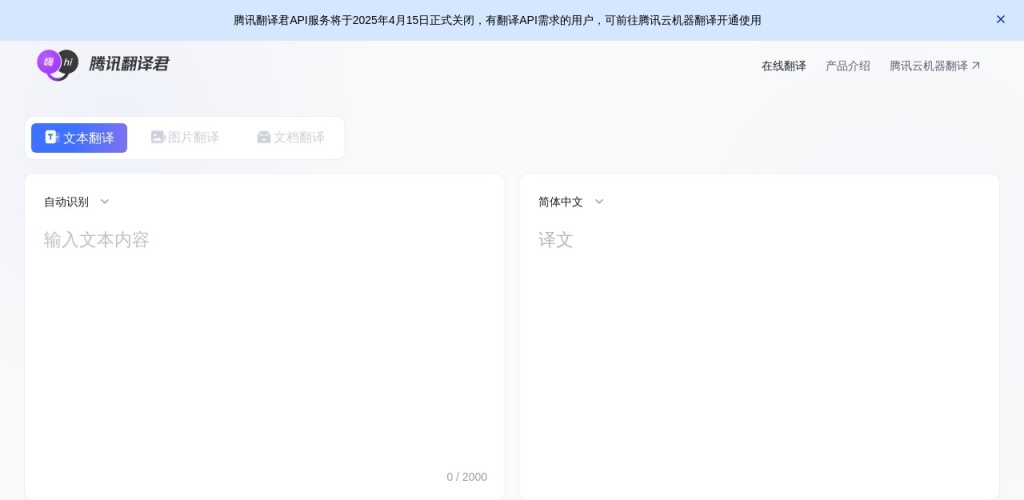Click the 腾讯翻译君 brand name text

point(129,64)
